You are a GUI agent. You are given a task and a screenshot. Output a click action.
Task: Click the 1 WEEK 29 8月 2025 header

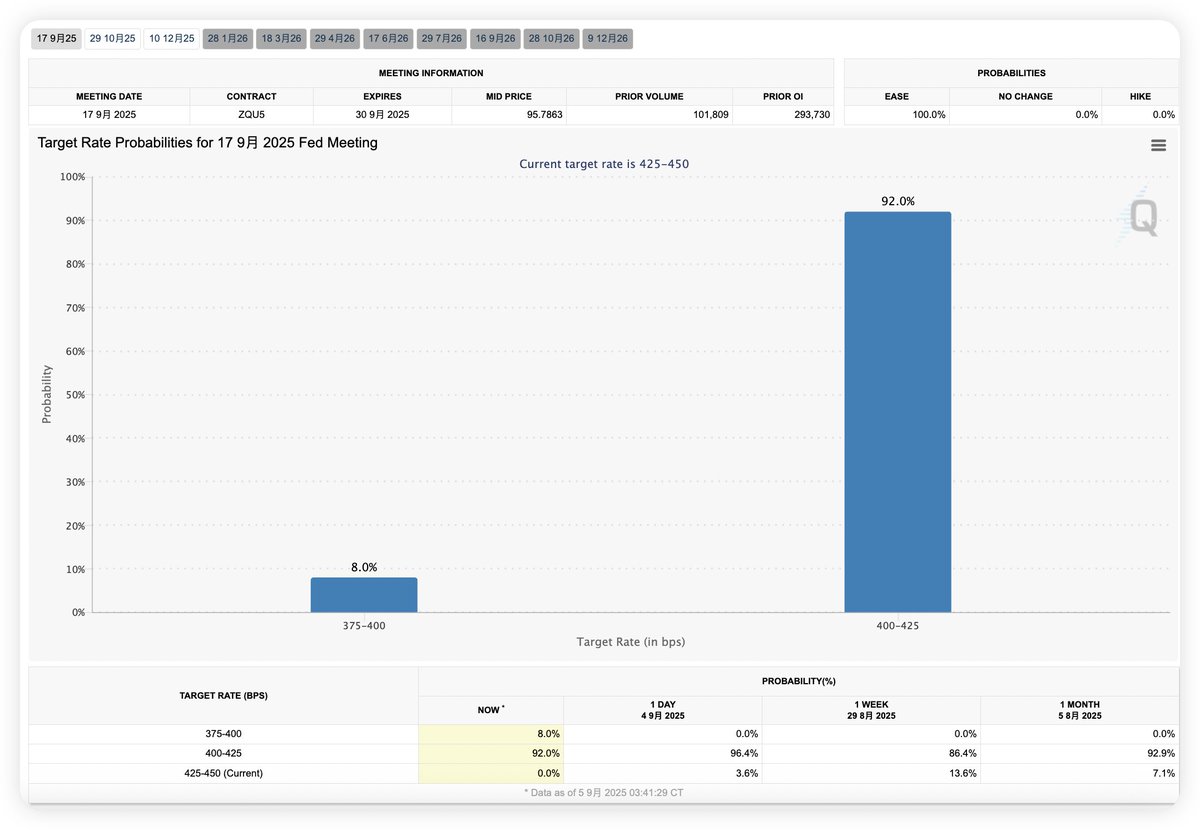[x=870, y=710]
